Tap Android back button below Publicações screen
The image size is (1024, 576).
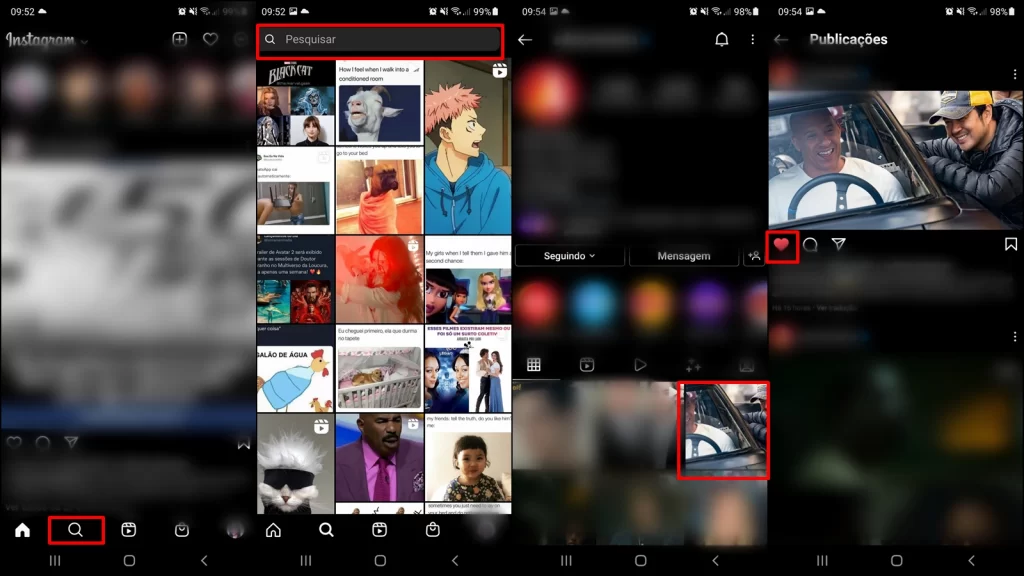(x=971, y=560)
